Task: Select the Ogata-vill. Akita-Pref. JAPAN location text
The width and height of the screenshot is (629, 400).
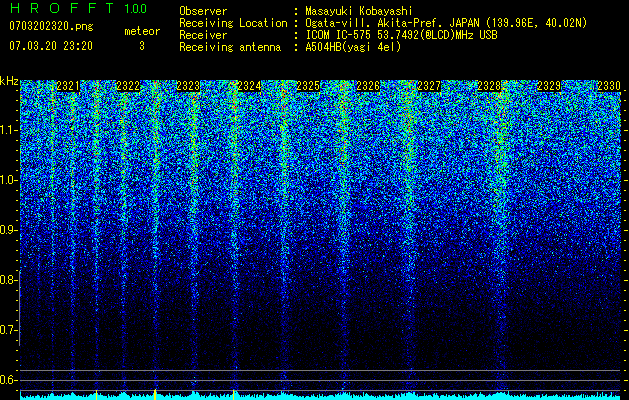Action: (x=446, y=23)
